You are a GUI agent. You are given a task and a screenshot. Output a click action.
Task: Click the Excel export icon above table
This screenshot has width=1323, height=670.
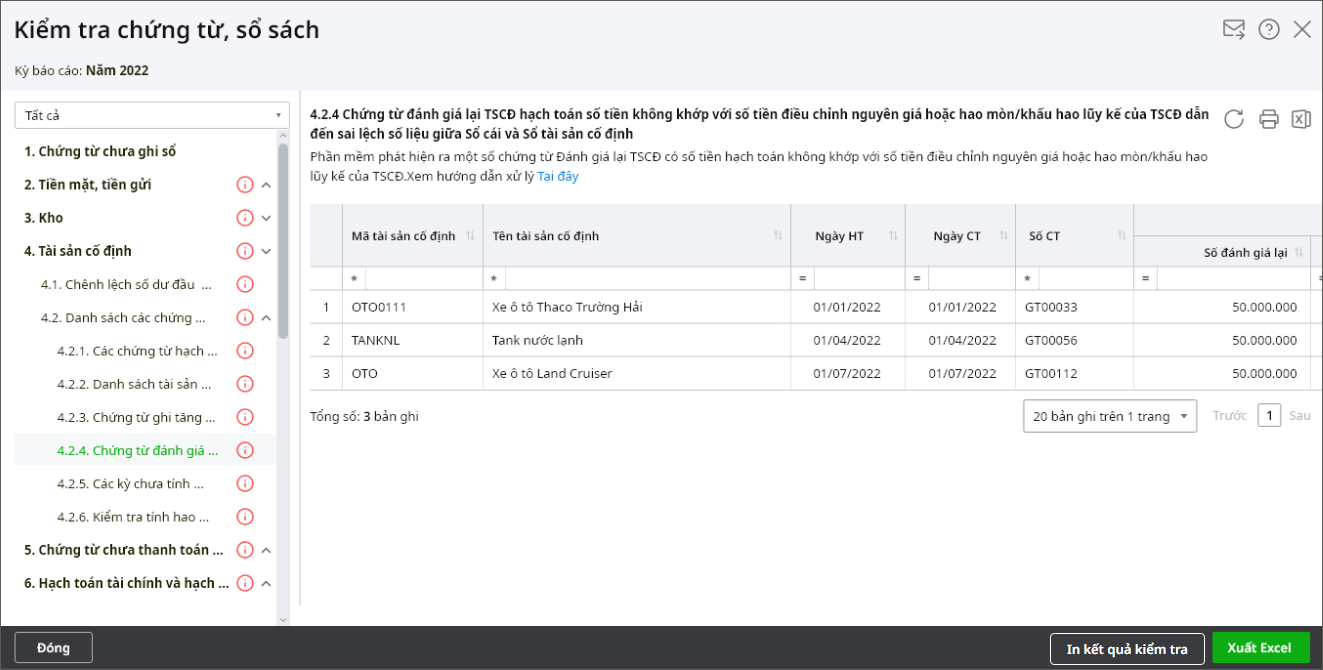[1301, 119]
